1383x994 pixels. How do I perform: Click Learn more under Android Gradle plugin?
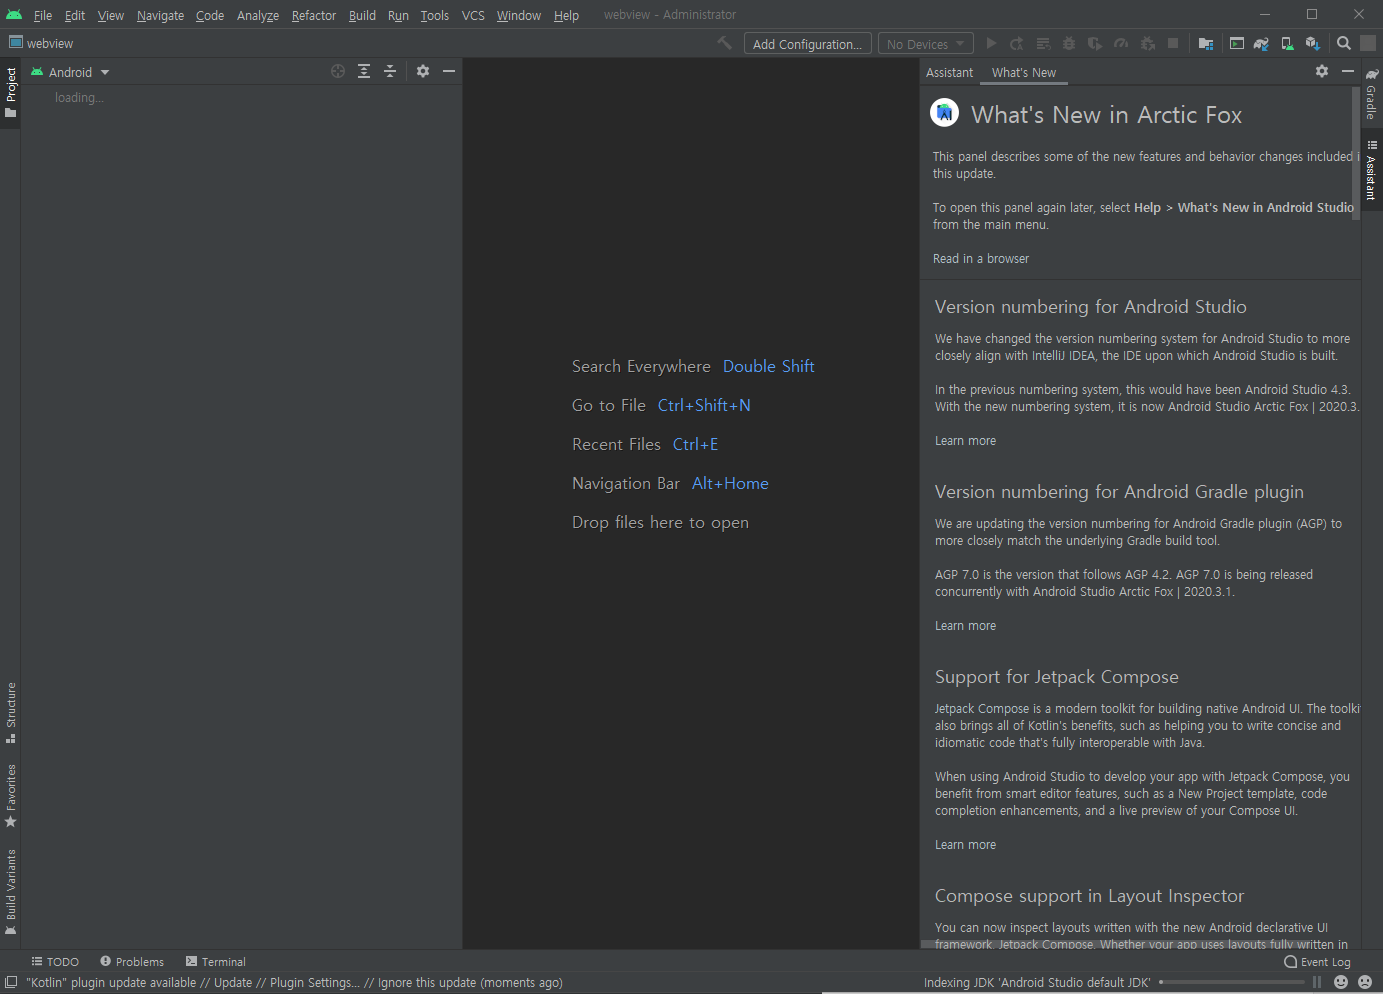pos(965,625)
